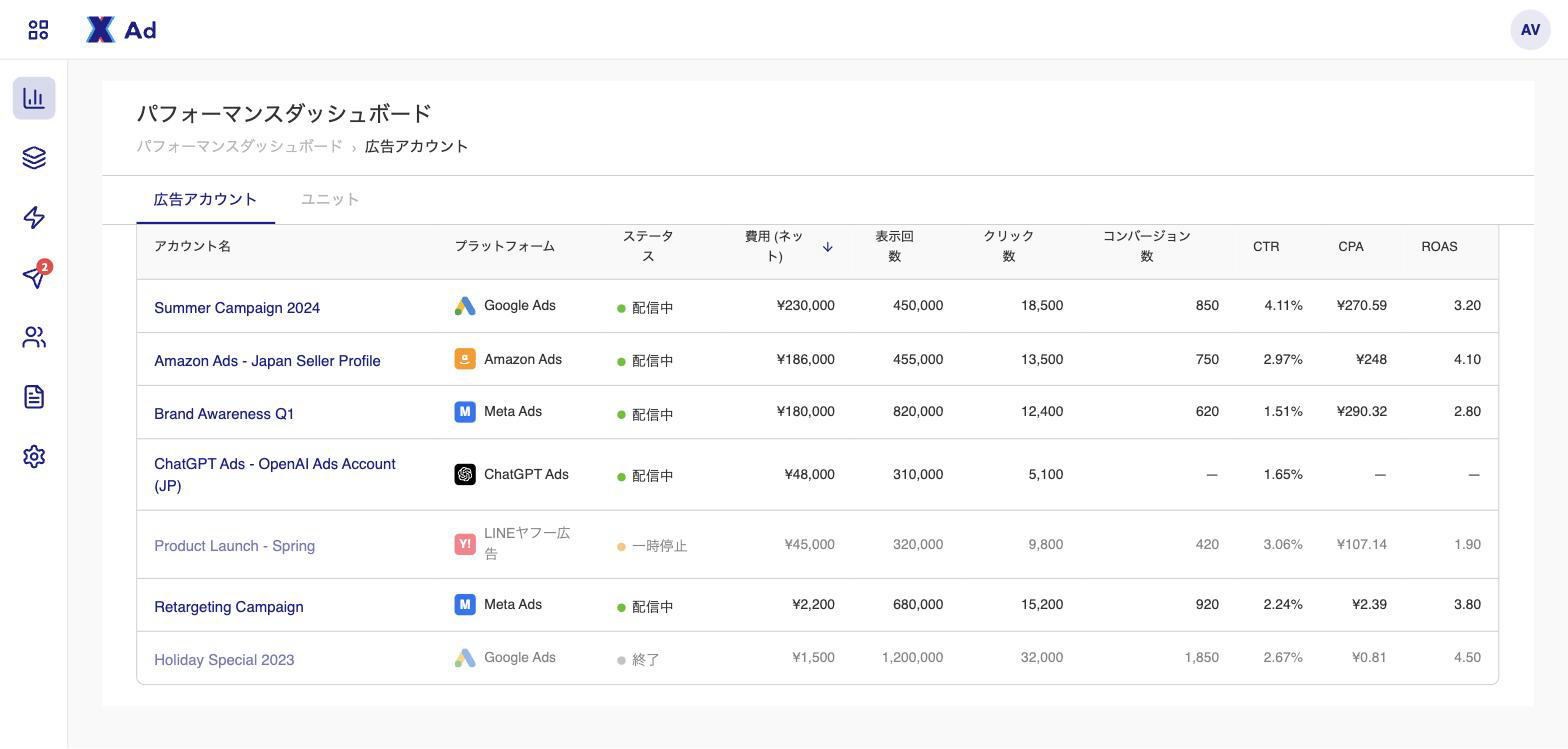Click Google Ads icon in Summer Campaign row
Viewport: 1568px width, 749px height.
(x=465, y=306)
